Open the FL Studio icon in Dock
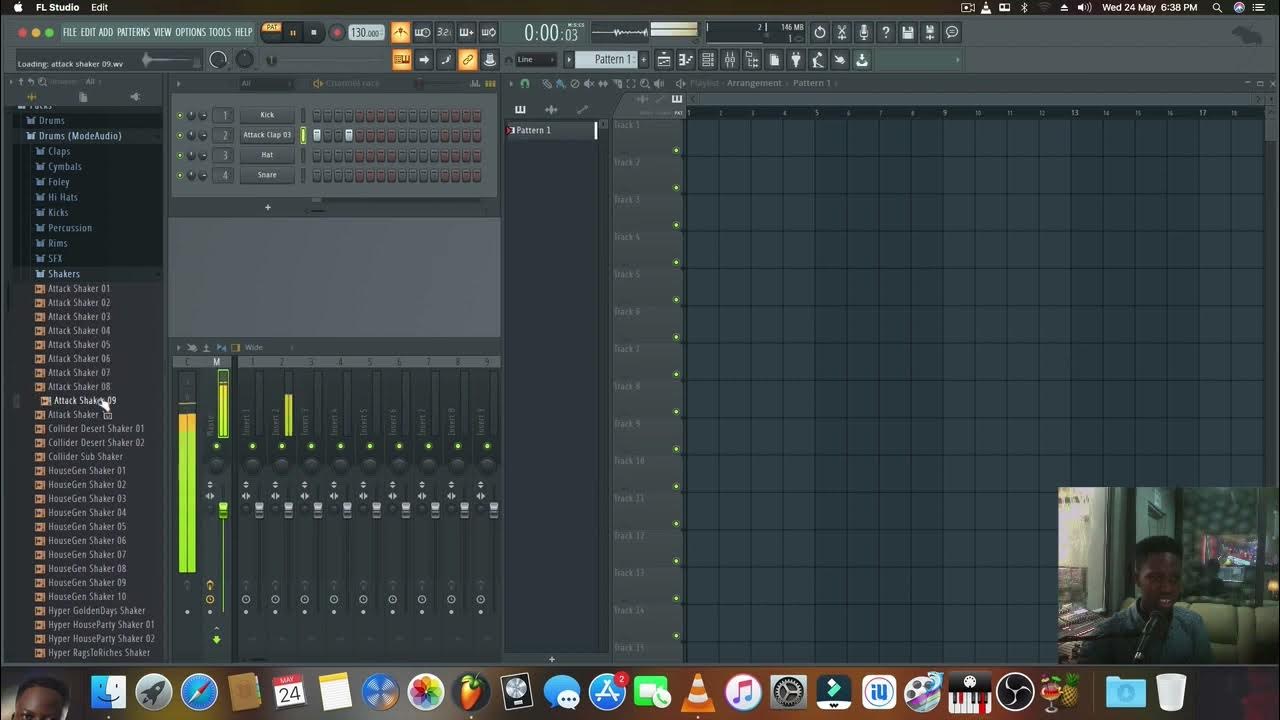Screen dimensions: 1280x720 (x=471, y=691)
